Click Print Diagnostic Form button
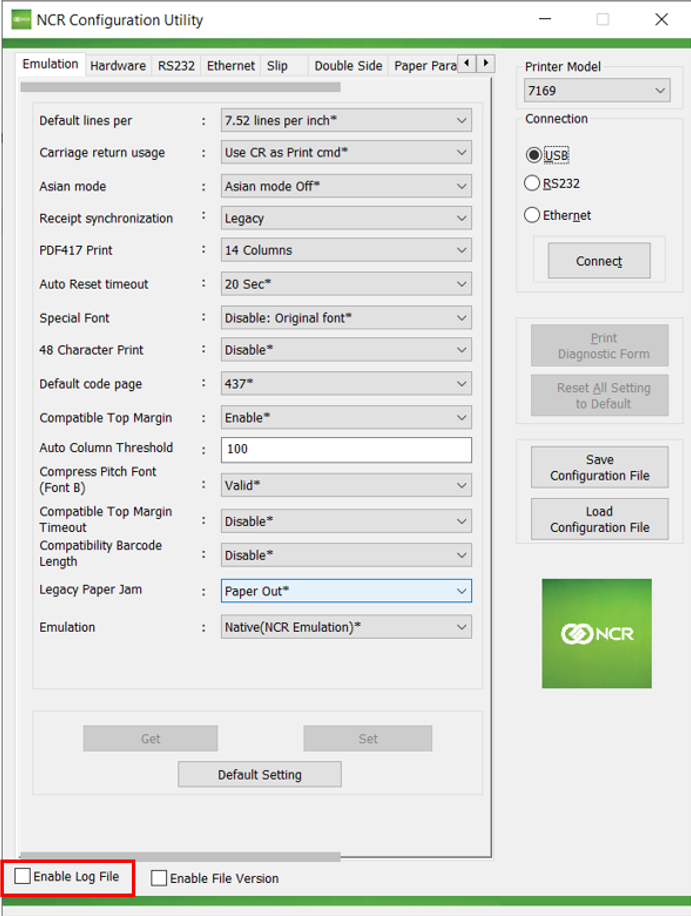This screenshot has width=691, height=916. pyautogui.click(x=600, y=346)
